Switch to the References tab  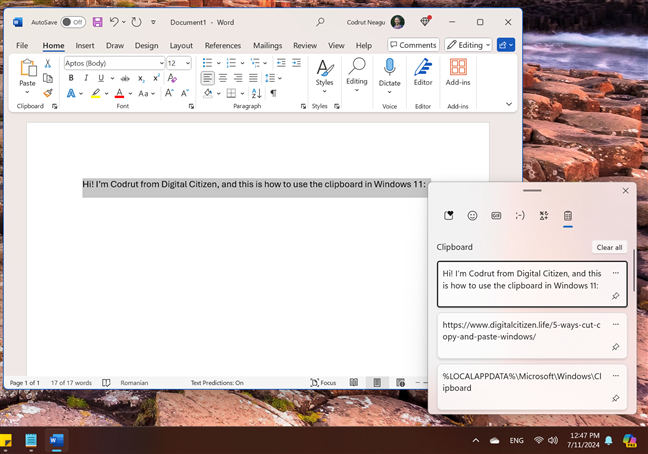point(223,45)
